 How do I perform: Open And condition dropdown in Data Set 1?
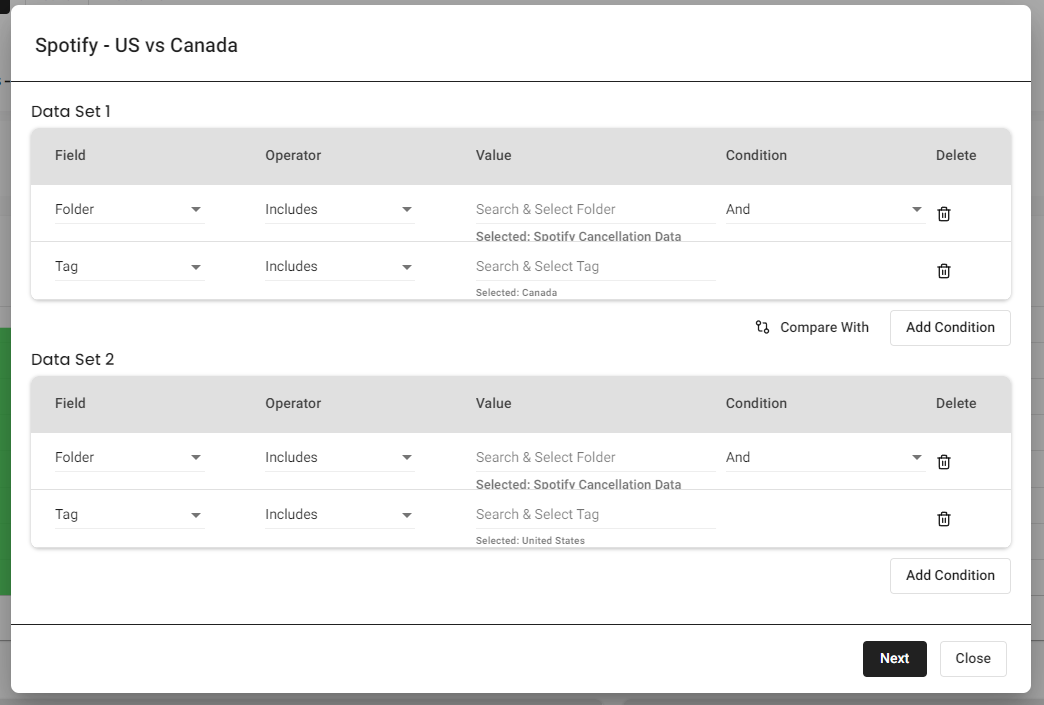point(825,209)
